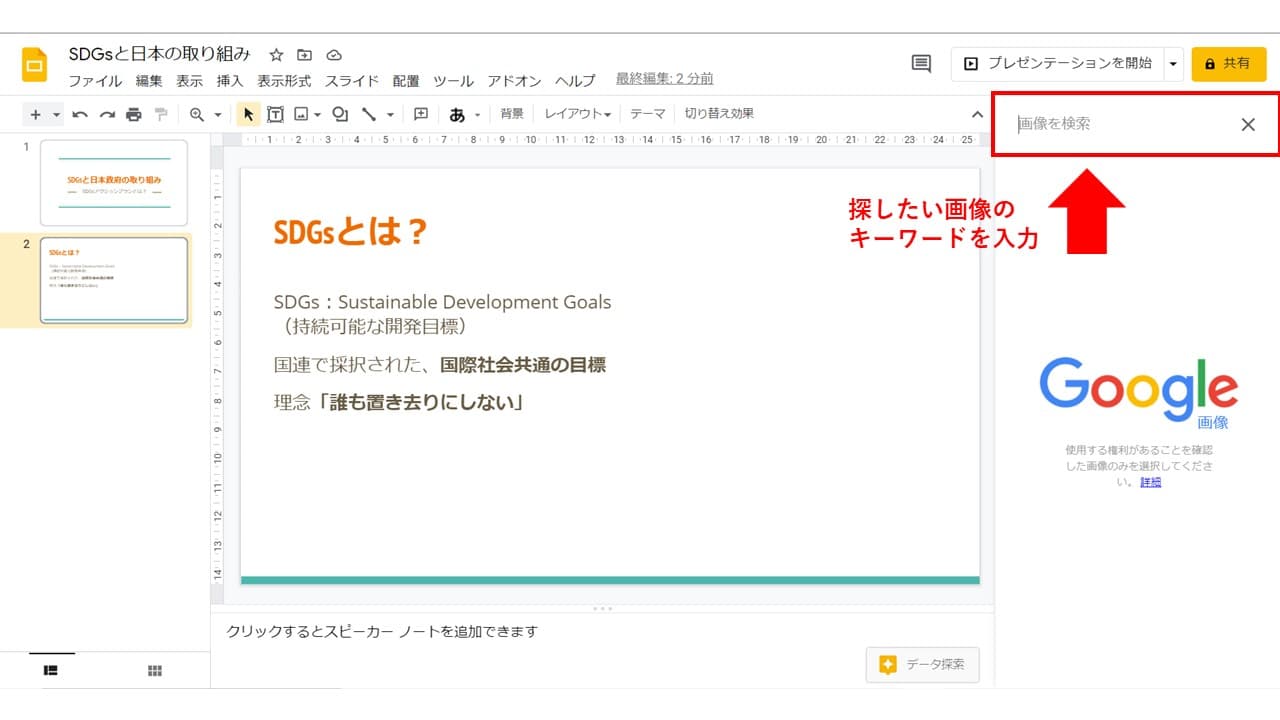Open comment history icon in header
This screenshot has height=720, width=1280.
(x=921, y=64)
